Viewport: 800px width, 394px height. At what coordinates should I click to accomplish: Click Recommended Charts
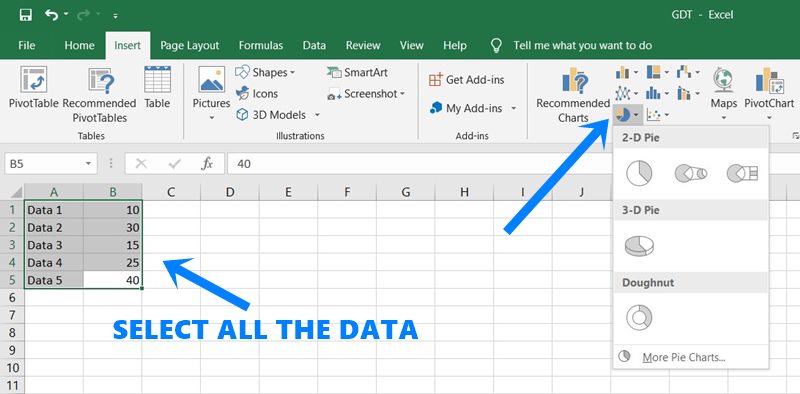573,95
